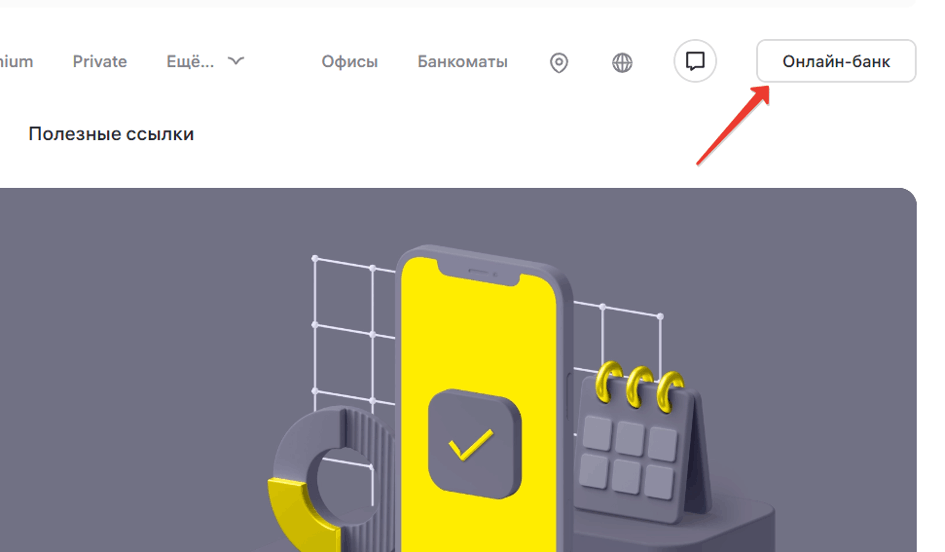The width and height of the screenshot is (945, 552).
Task: Click the checkmark tile on phone illustration
Action: coord(474,444)
